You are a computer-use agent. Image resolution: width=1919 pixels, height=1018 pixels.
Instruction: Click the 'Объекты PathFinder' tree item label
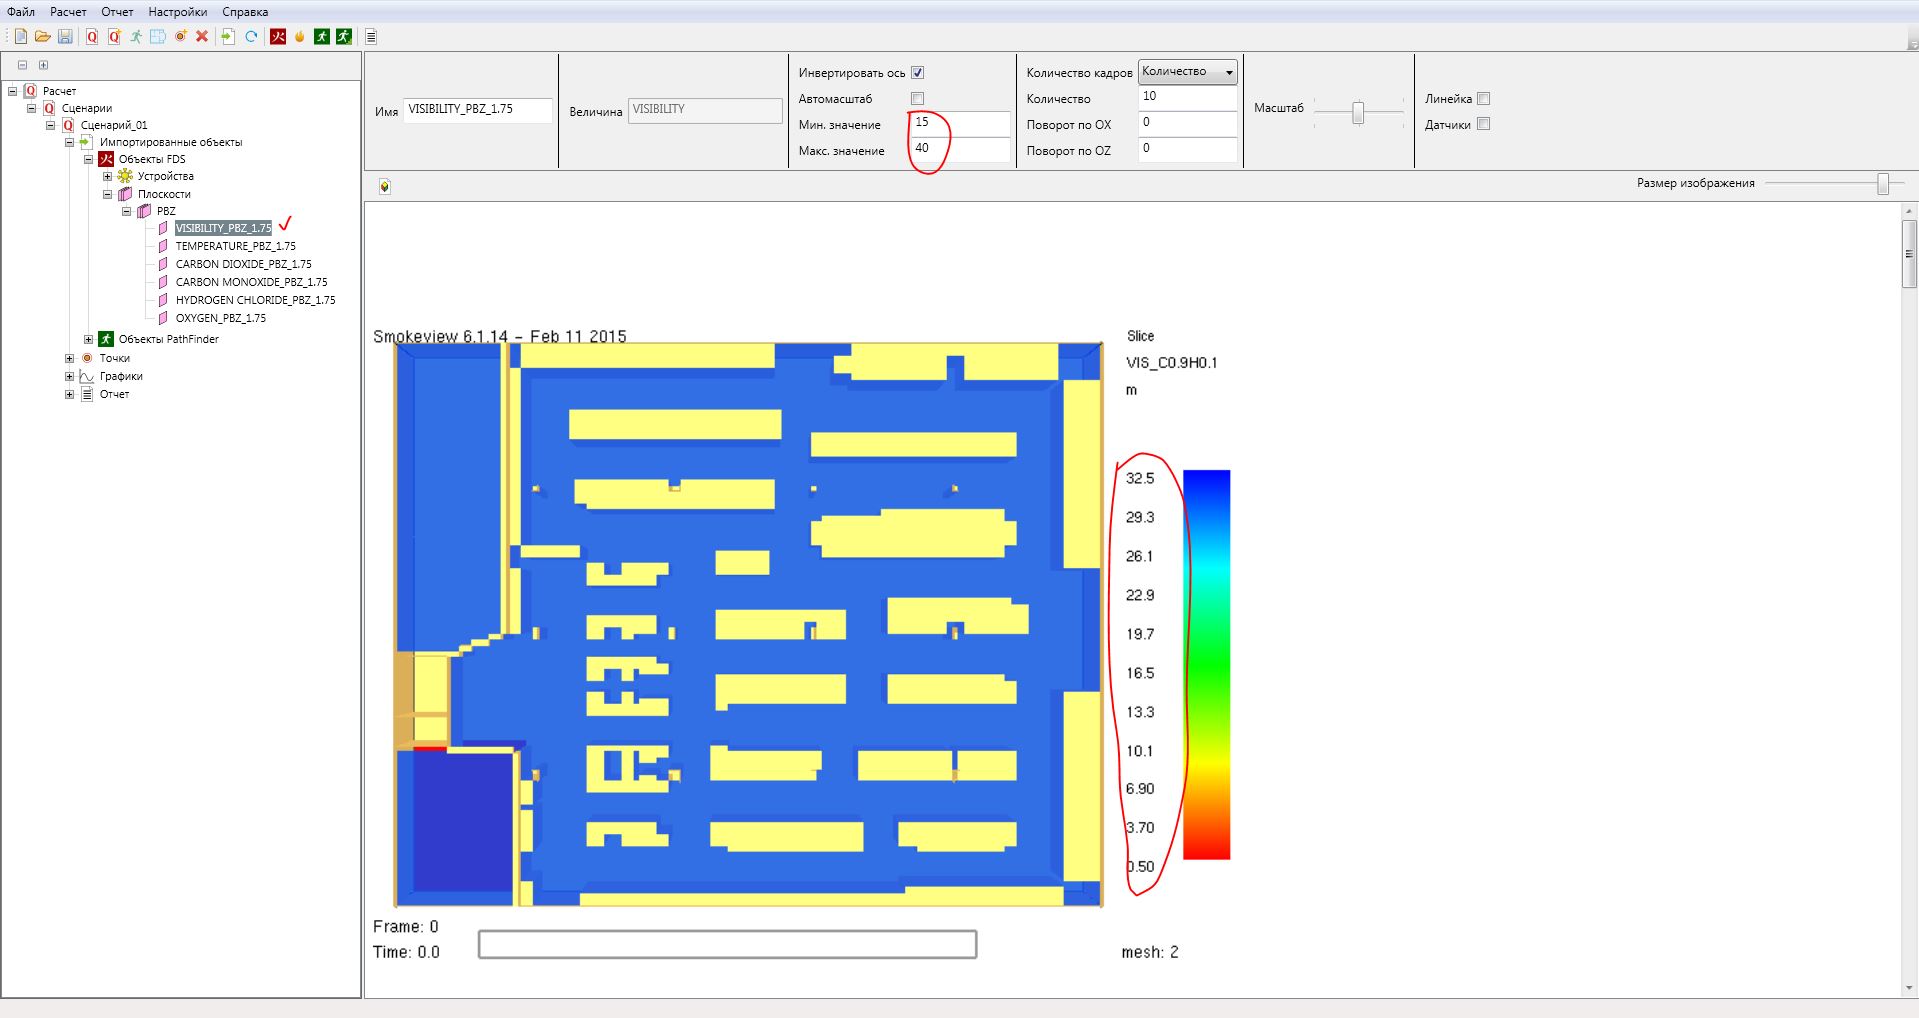click(168, 339)
